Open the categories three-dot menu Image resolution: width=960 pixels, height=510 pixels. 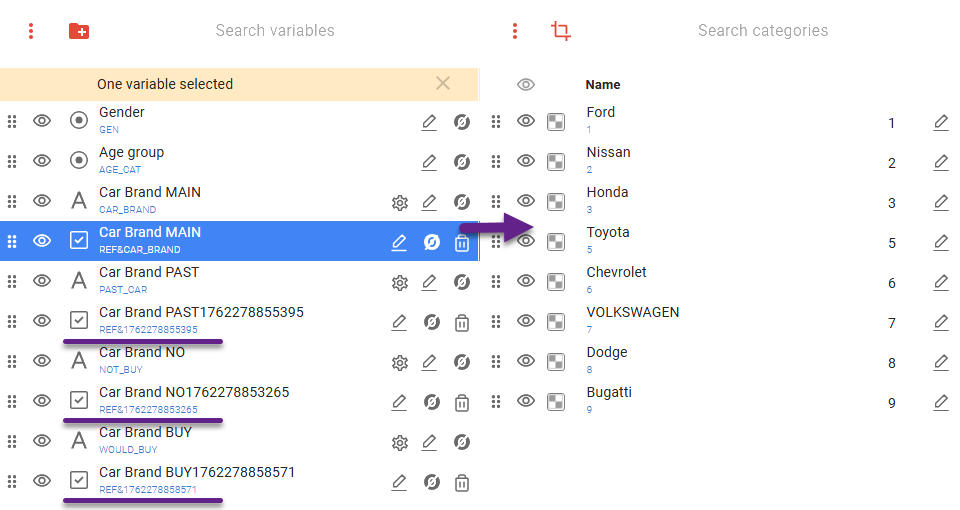[515, 31]
